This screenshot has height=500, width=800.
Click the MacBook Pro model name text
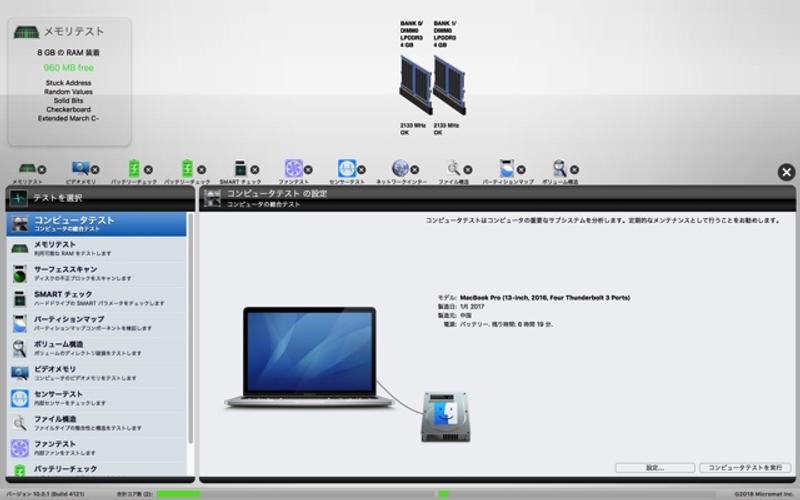pos(544,297)
